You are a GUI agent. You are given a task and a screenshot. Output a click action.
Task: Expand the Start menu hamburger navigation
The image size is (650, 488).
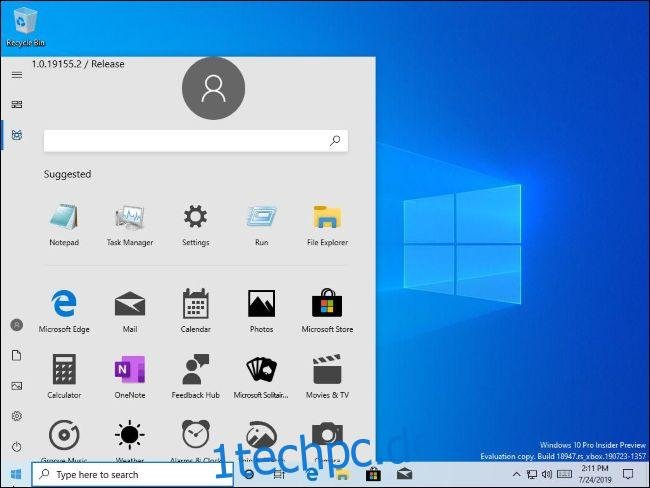17,75
